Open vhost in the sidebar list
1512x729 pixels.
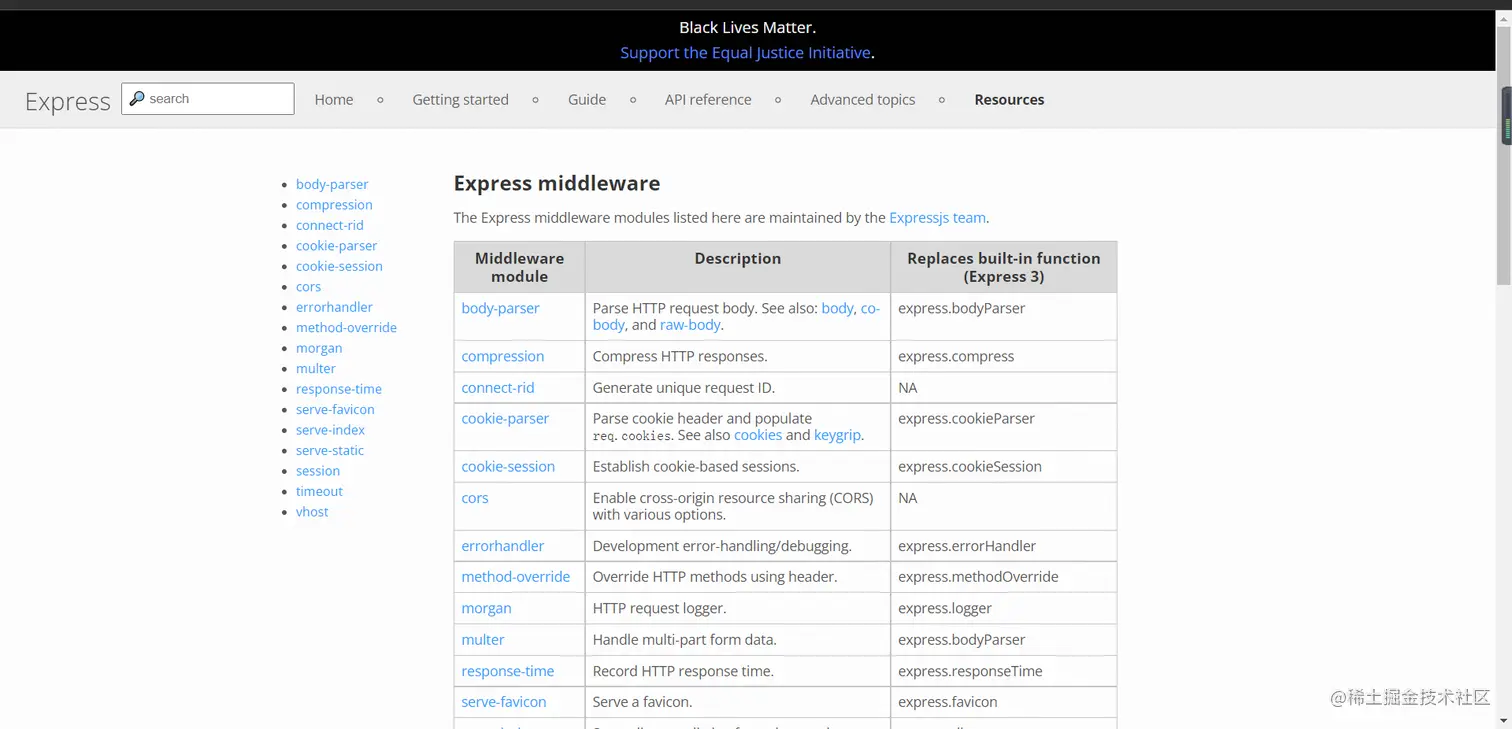tap(312, 512)
